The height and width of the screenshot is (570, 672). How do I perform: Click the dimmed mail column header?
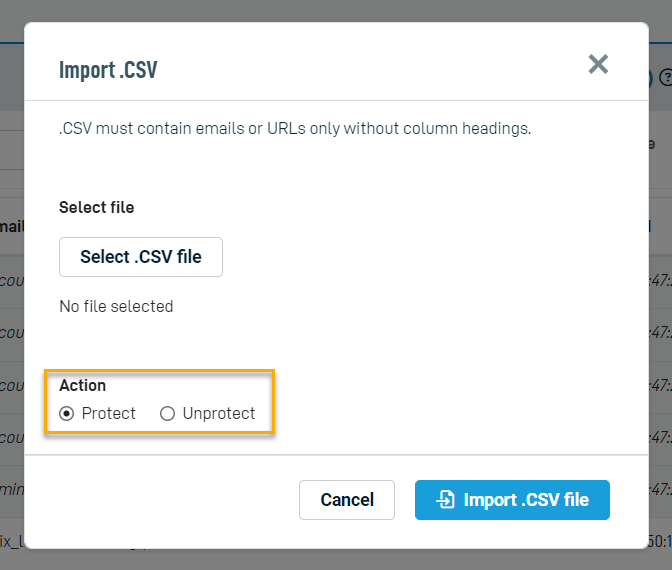pos(12,227)
